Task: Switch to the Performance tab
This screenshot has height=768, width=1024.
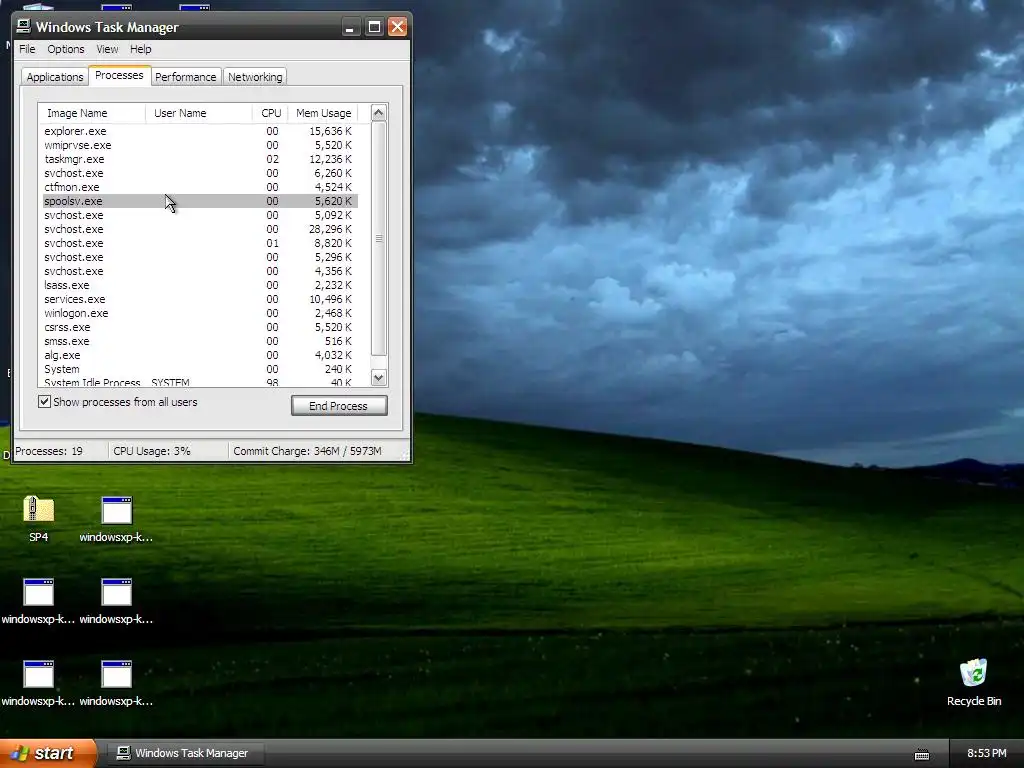Action: pyautogui.click(x=185, y=76)
